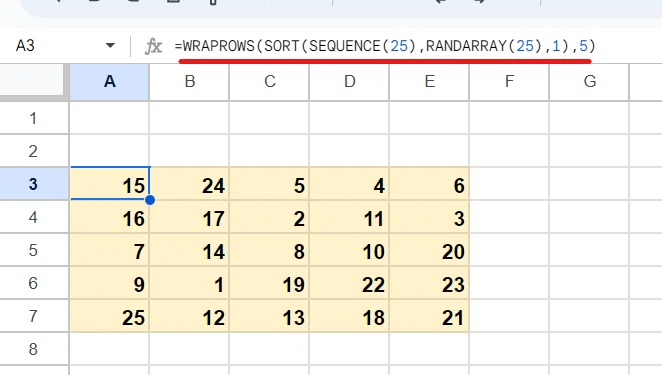This screenshot has width=662, height=375.
Task: Select empty cell F3
Action: click(x=509, y=184)
